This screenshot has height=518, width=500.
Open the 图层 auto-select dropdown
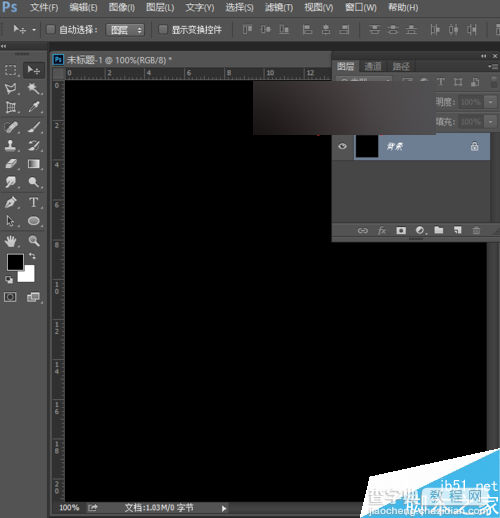125,30
